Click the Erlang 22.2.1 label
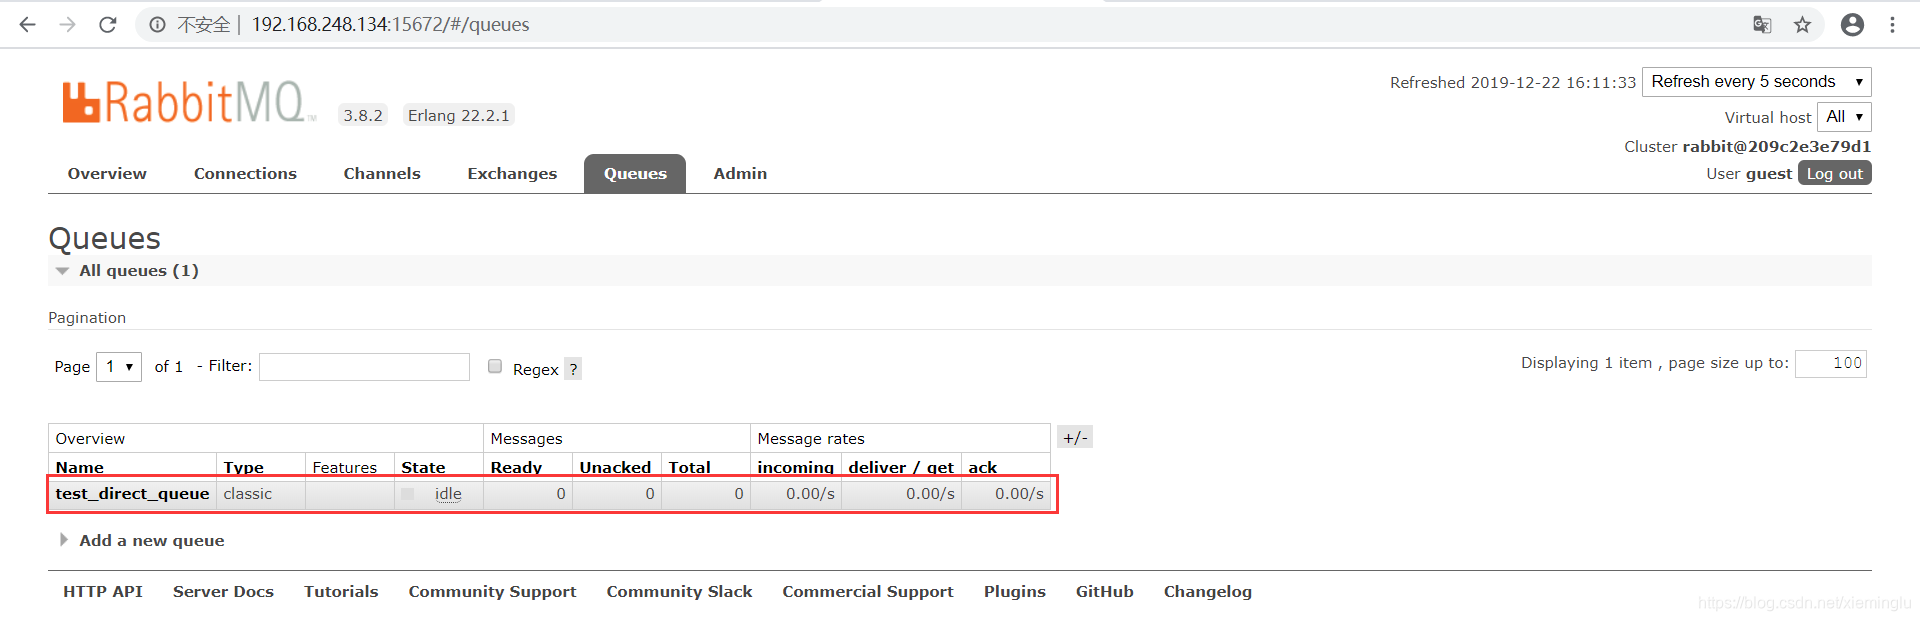The image size is (1920, 621). click(x=458, y=116)
